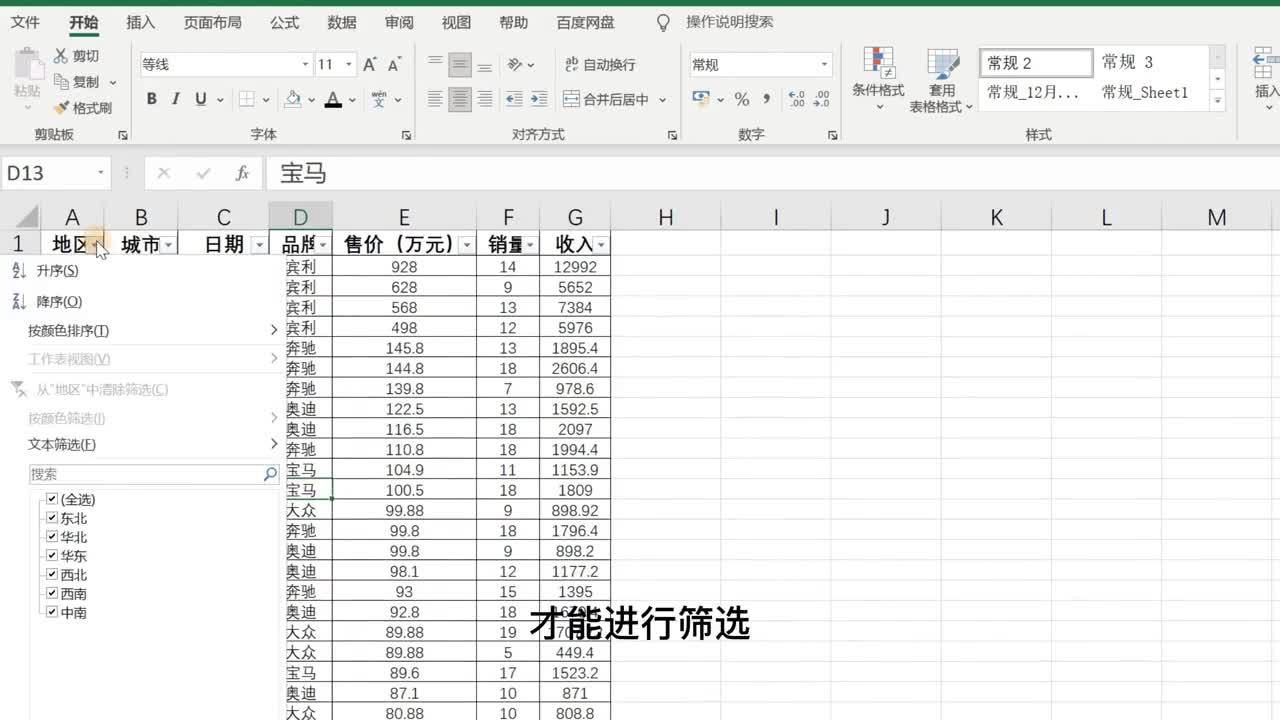Viewport: 1280px width, 720px height.
Task: Open the font size dropdown
Action: (x=349, y=65)
